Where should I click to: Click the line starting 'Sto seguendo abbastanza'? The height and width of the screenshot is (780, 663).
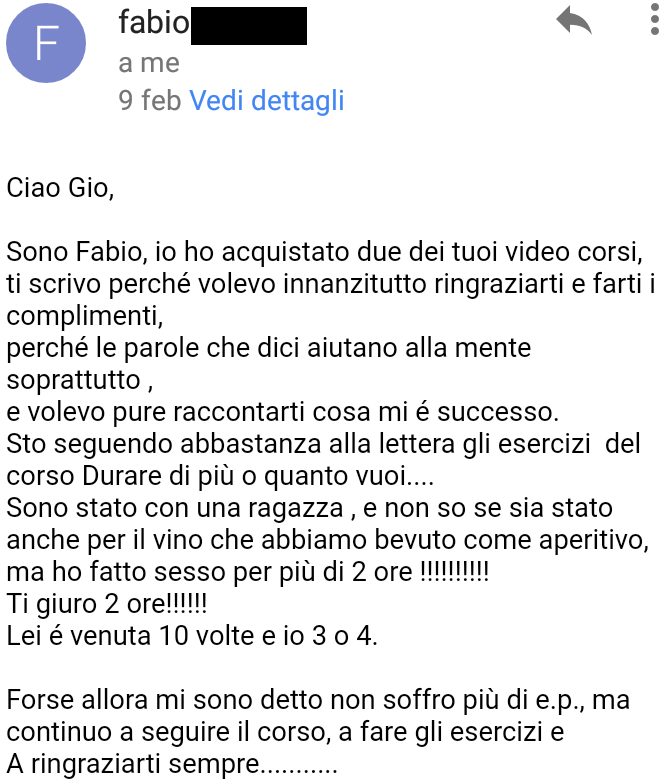(x=323, y=443)
